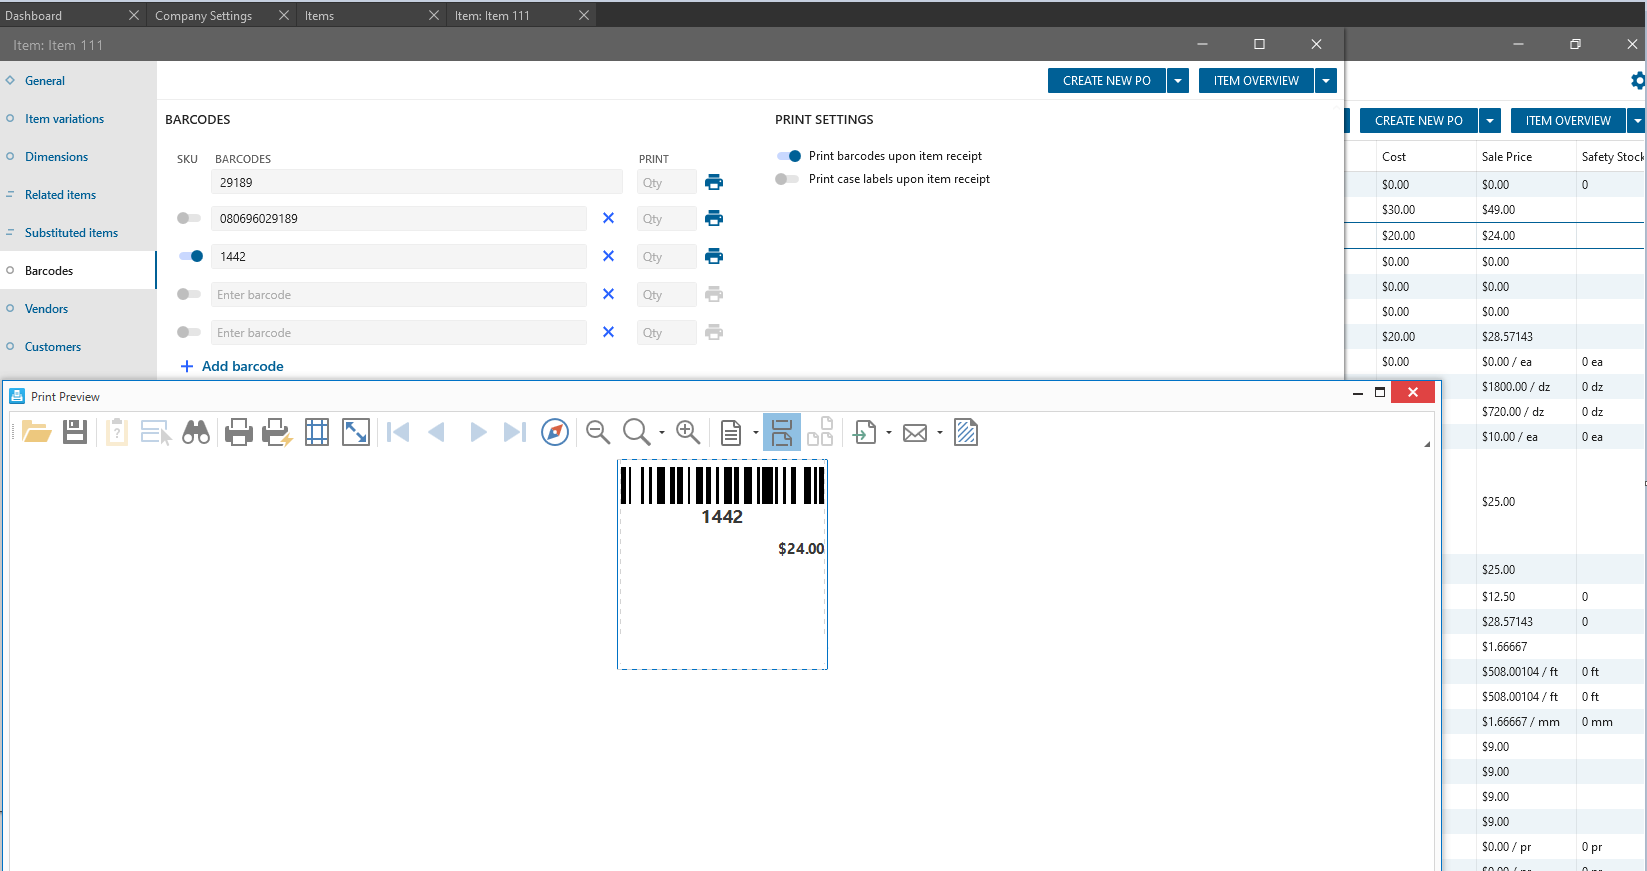1647x871 pixels.
Task: Click the Create New PO button in item window
Action: coord(1106,81)
